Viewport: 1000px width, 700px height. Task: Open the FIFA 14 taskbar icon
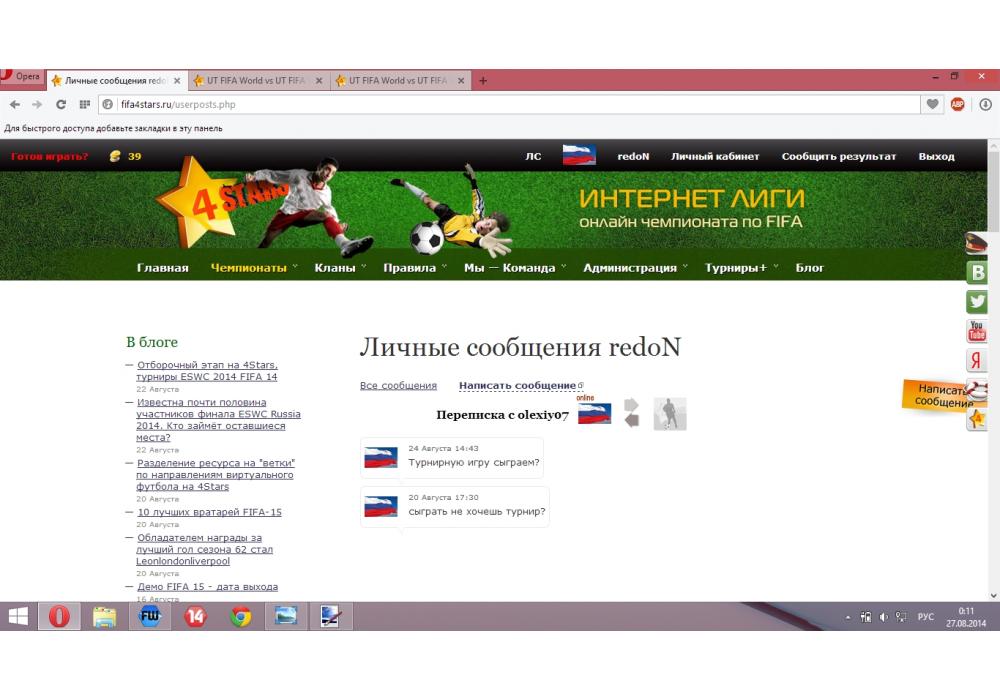(195, 616)
